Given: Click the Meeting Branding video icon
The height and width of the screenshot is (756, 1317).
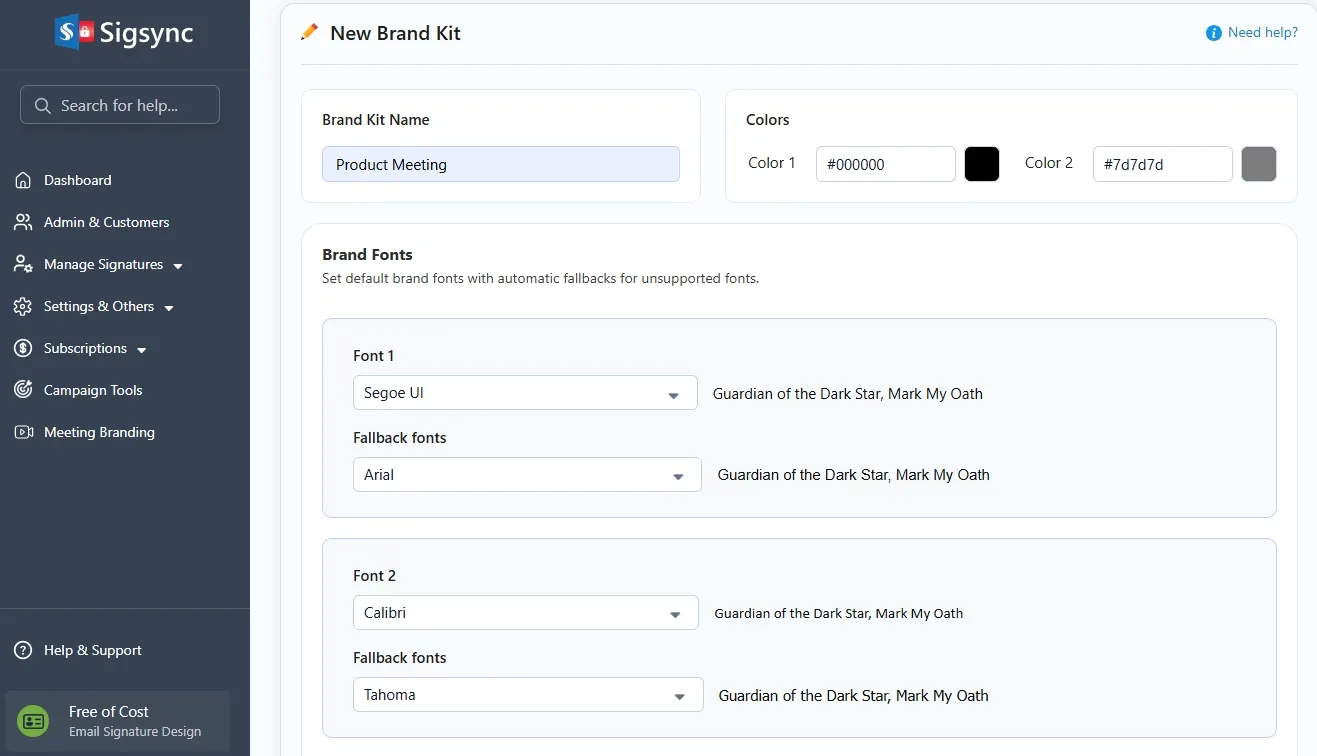Looking at the screenshot, I should 23,432.
